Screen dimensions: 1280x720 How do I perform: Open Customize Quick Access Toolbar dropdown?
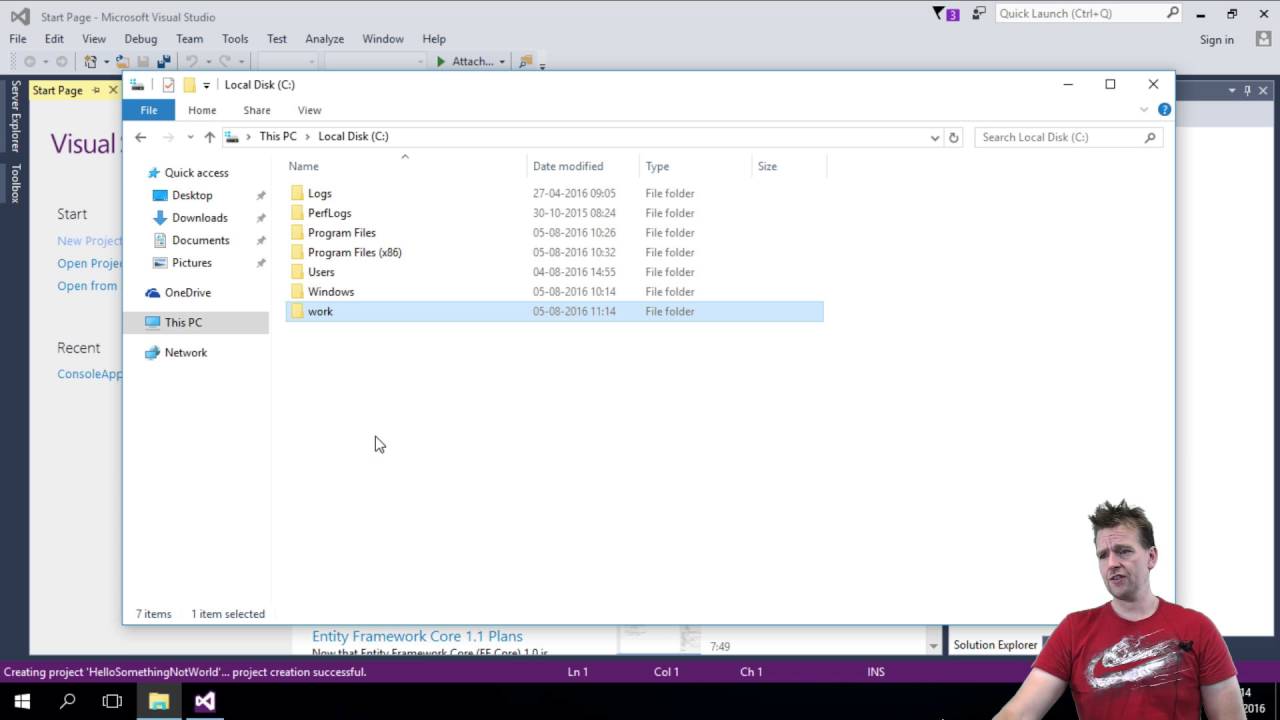click(206, 85)
